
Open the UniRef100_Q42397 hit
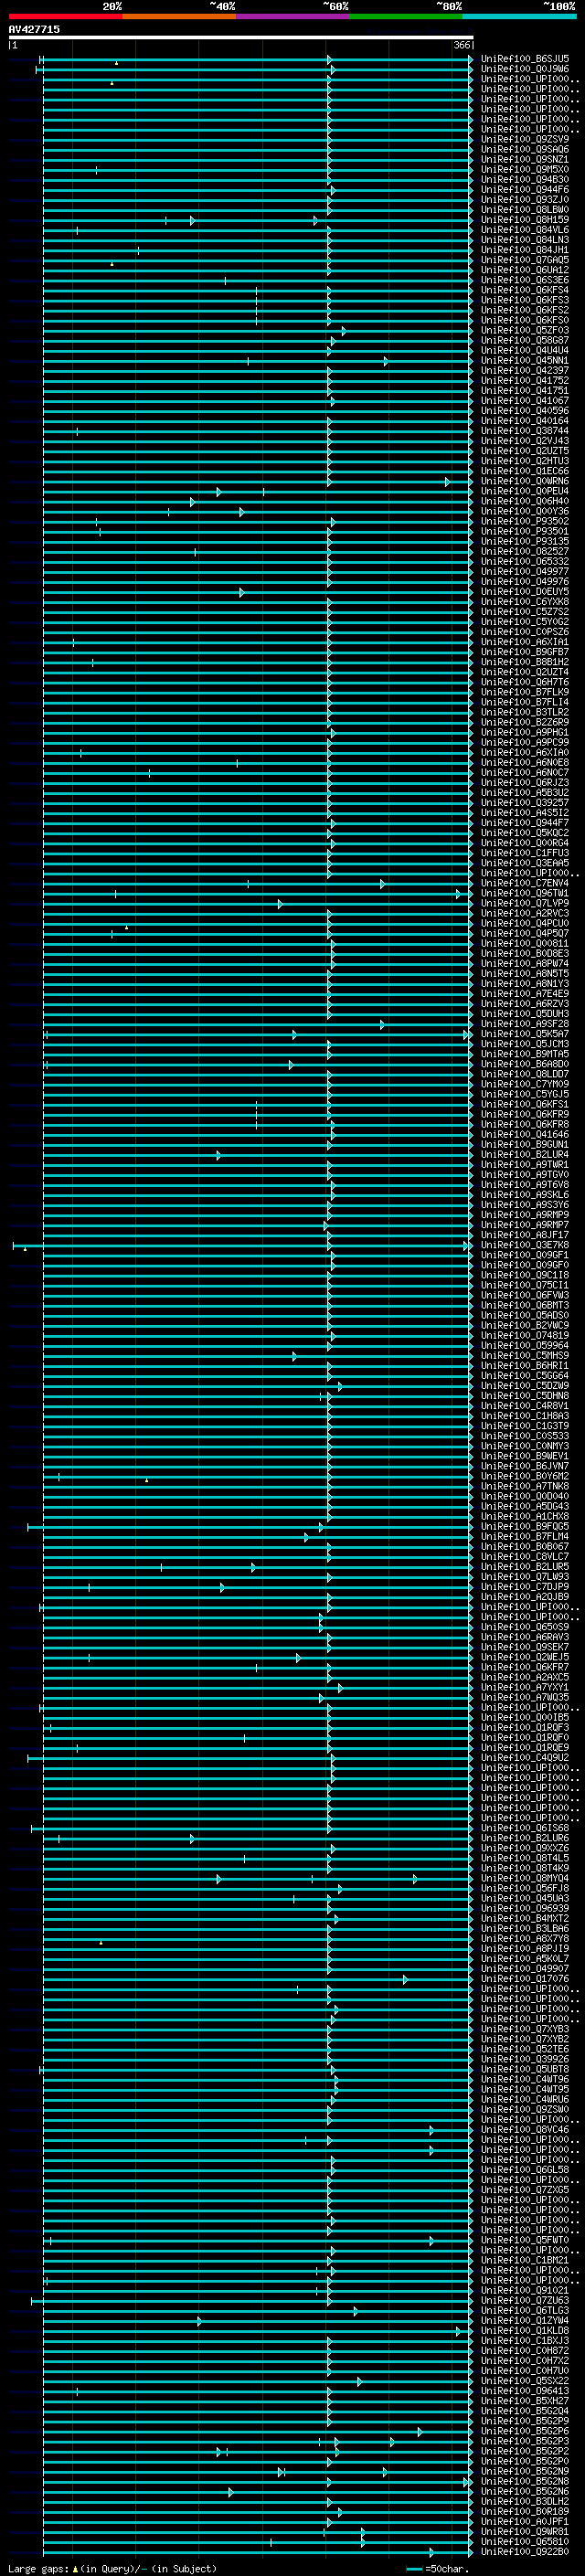point(525,370)
